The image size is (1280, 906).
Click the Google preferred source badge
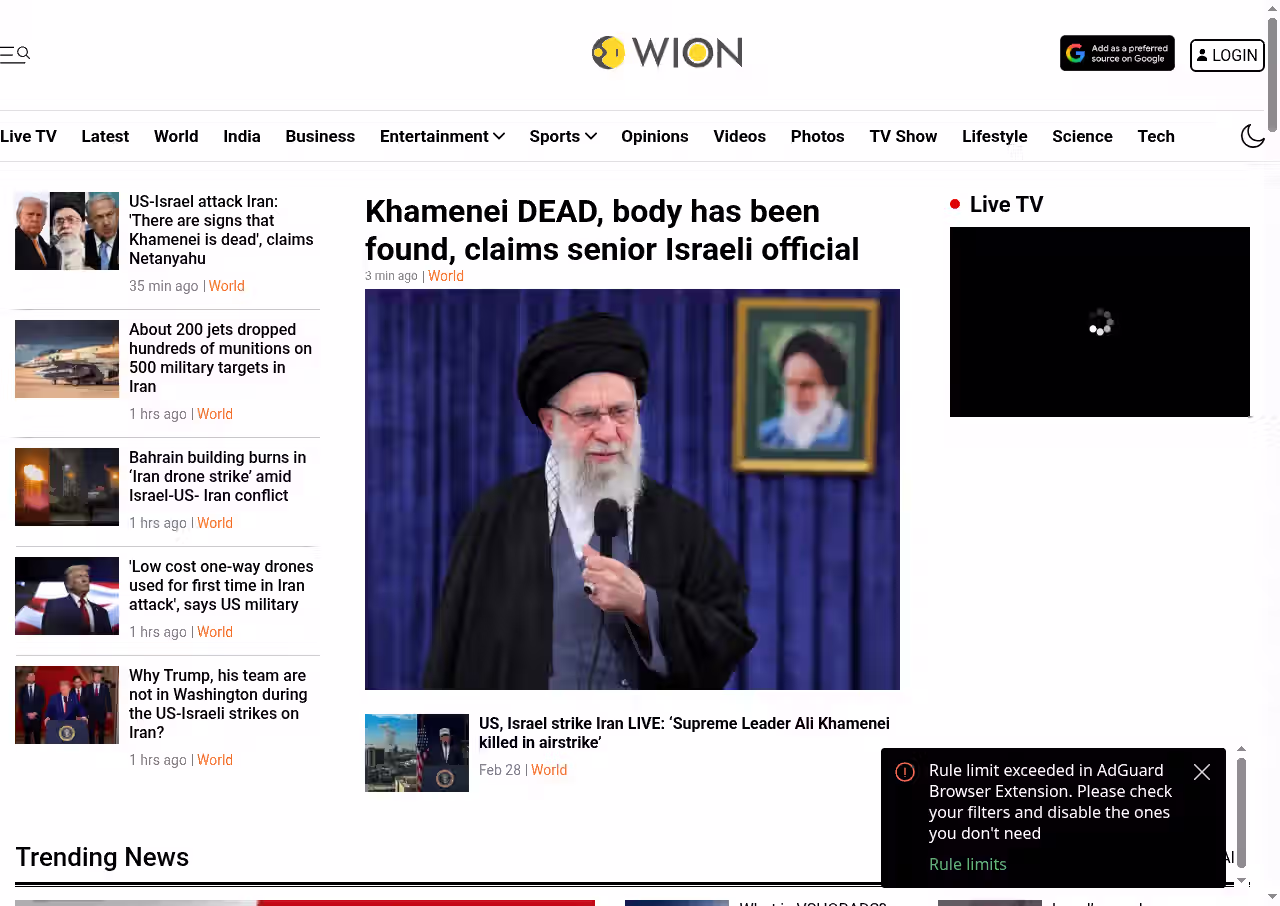tap(1117, 54)
